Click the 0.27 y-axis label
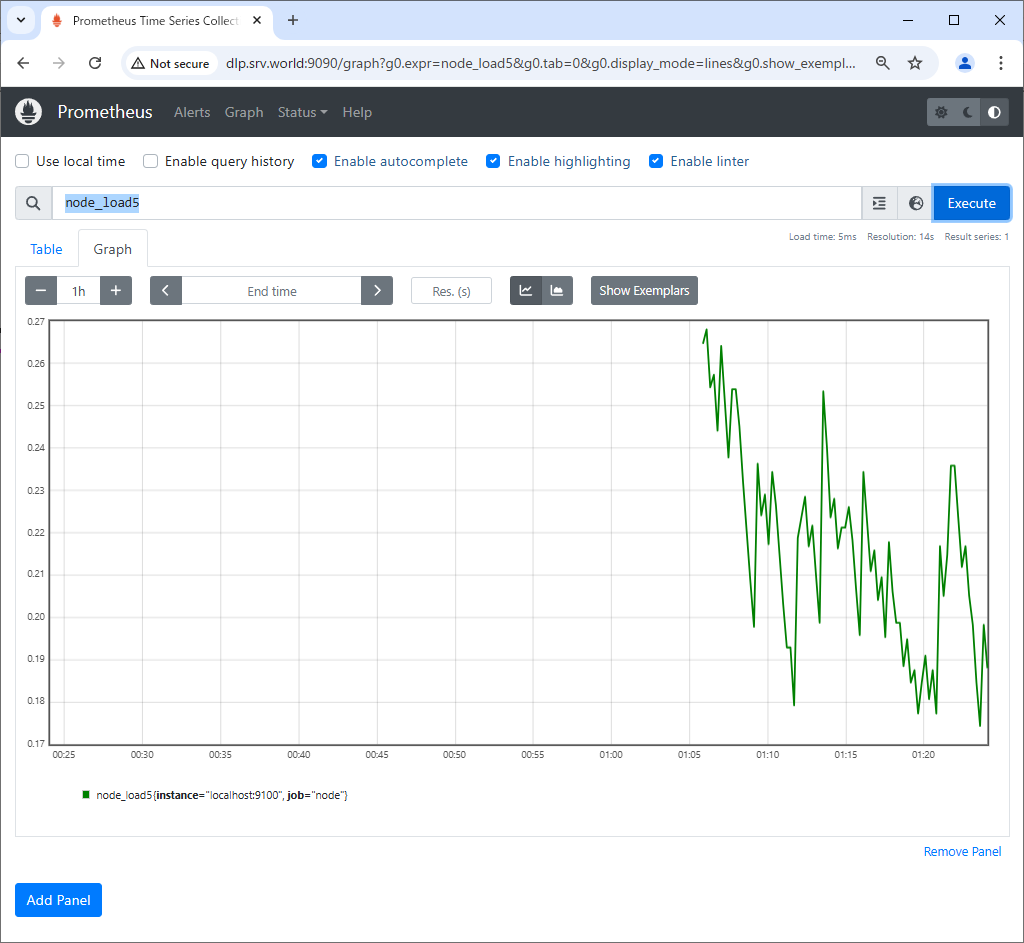 click(36, 321)
